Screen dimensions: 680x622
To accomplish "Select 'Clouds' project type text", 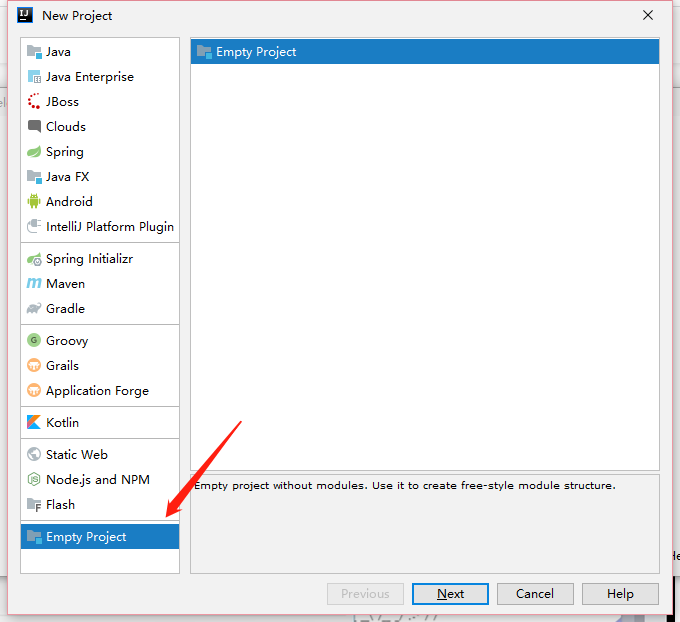I will pyautogui.click(x=66, y=127).
